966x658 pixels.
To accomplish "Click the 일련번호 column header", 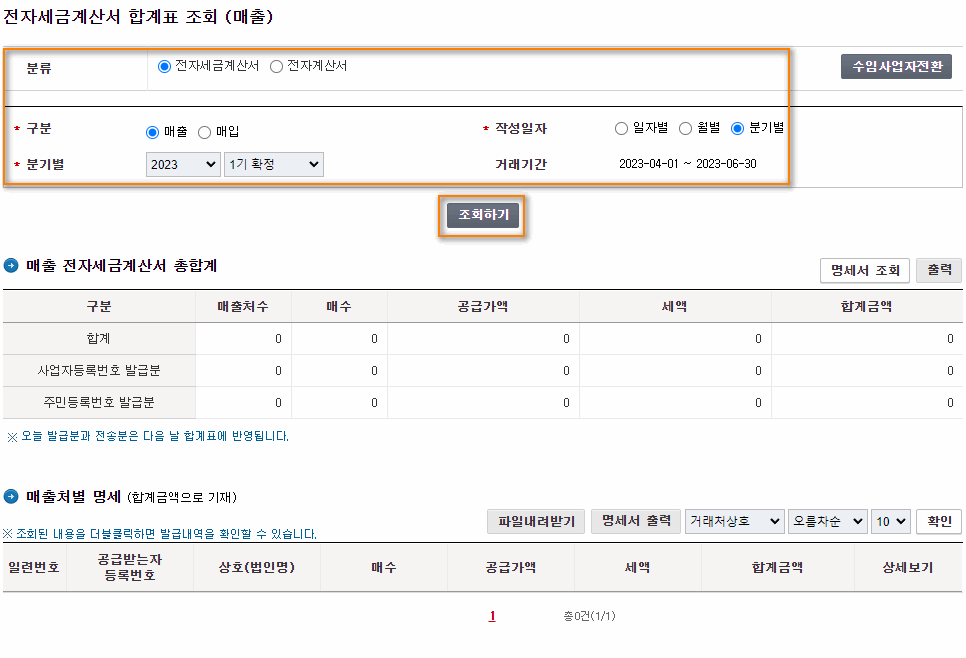I will coord(34,567).
